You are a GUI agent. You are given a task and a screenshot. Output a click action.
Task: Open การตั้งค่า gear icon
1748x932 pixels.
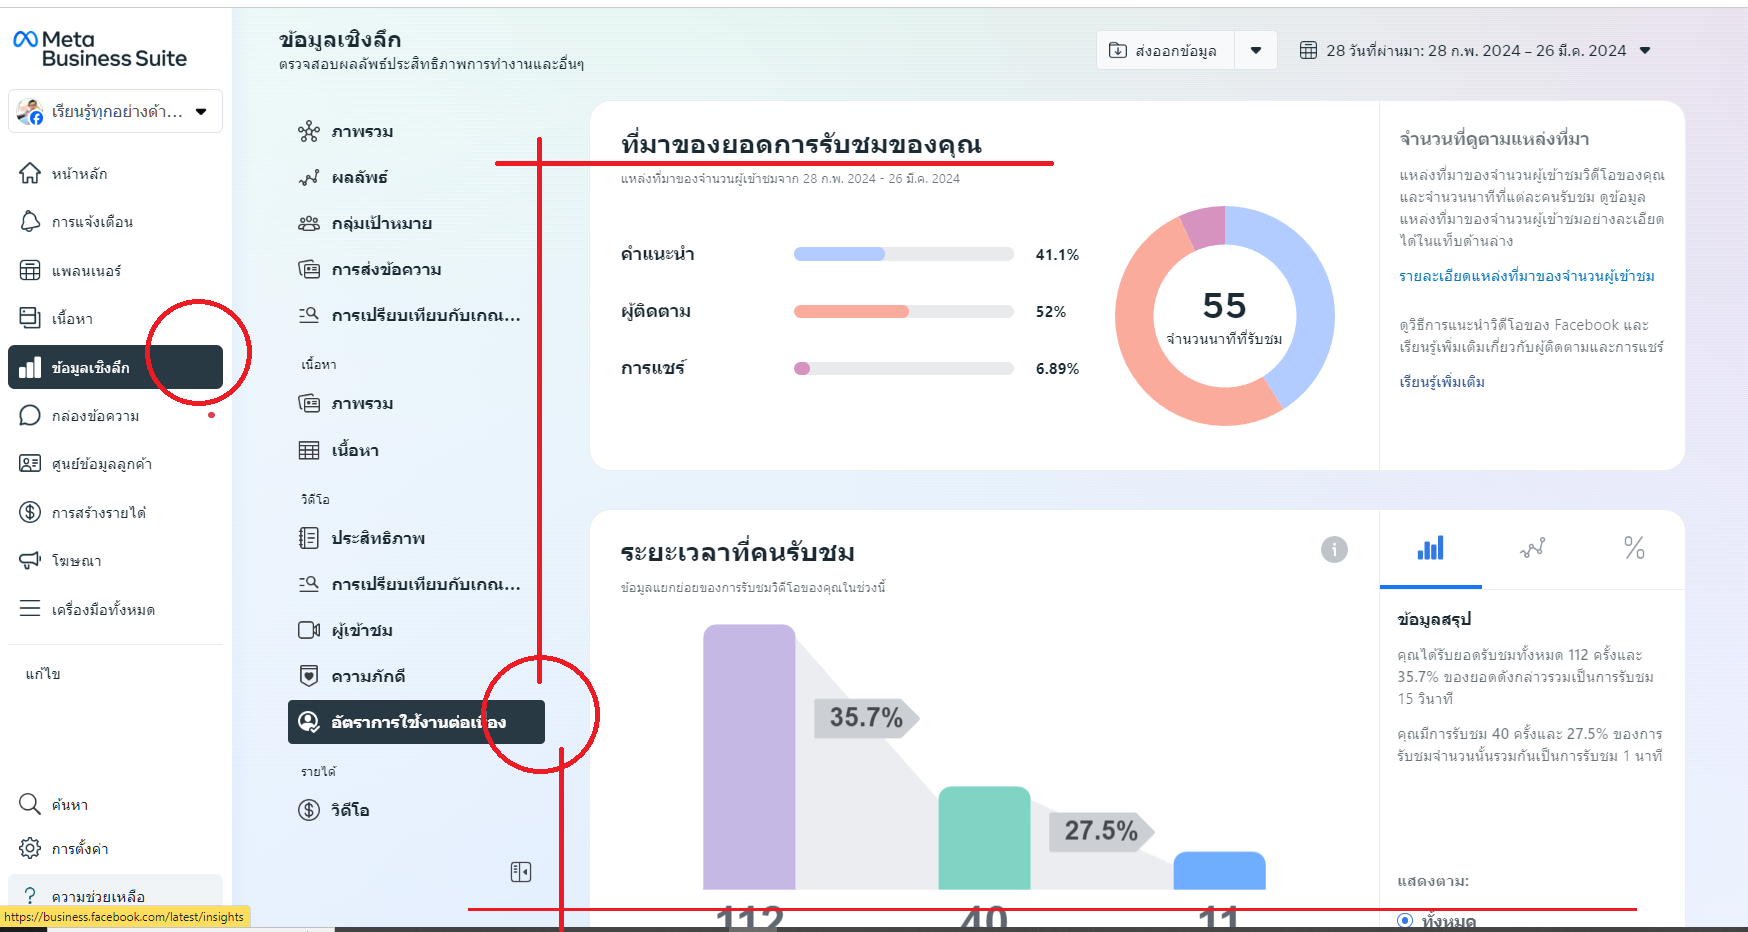pos(30,848)
